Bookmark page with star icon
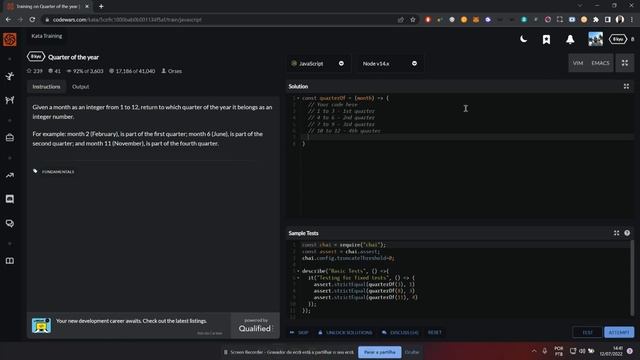Viewport: 640px width, 360px height. (413, 20)
